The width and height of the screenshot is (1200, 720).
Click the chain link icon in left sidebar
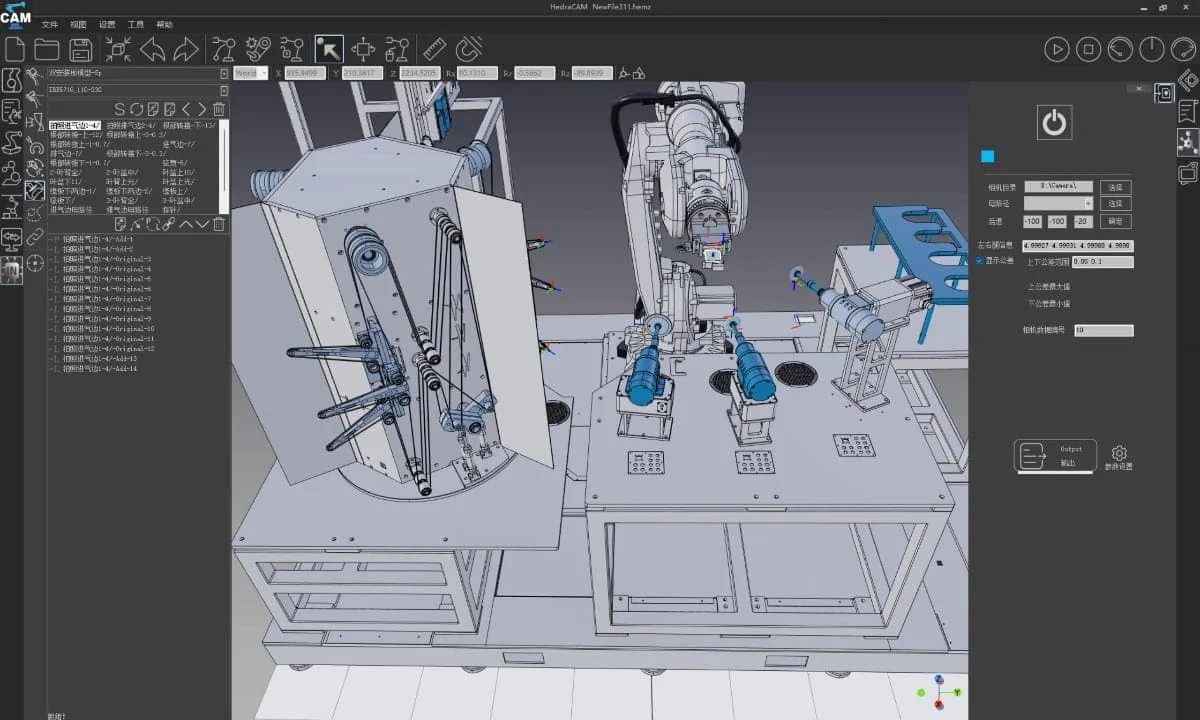(35, 237)
